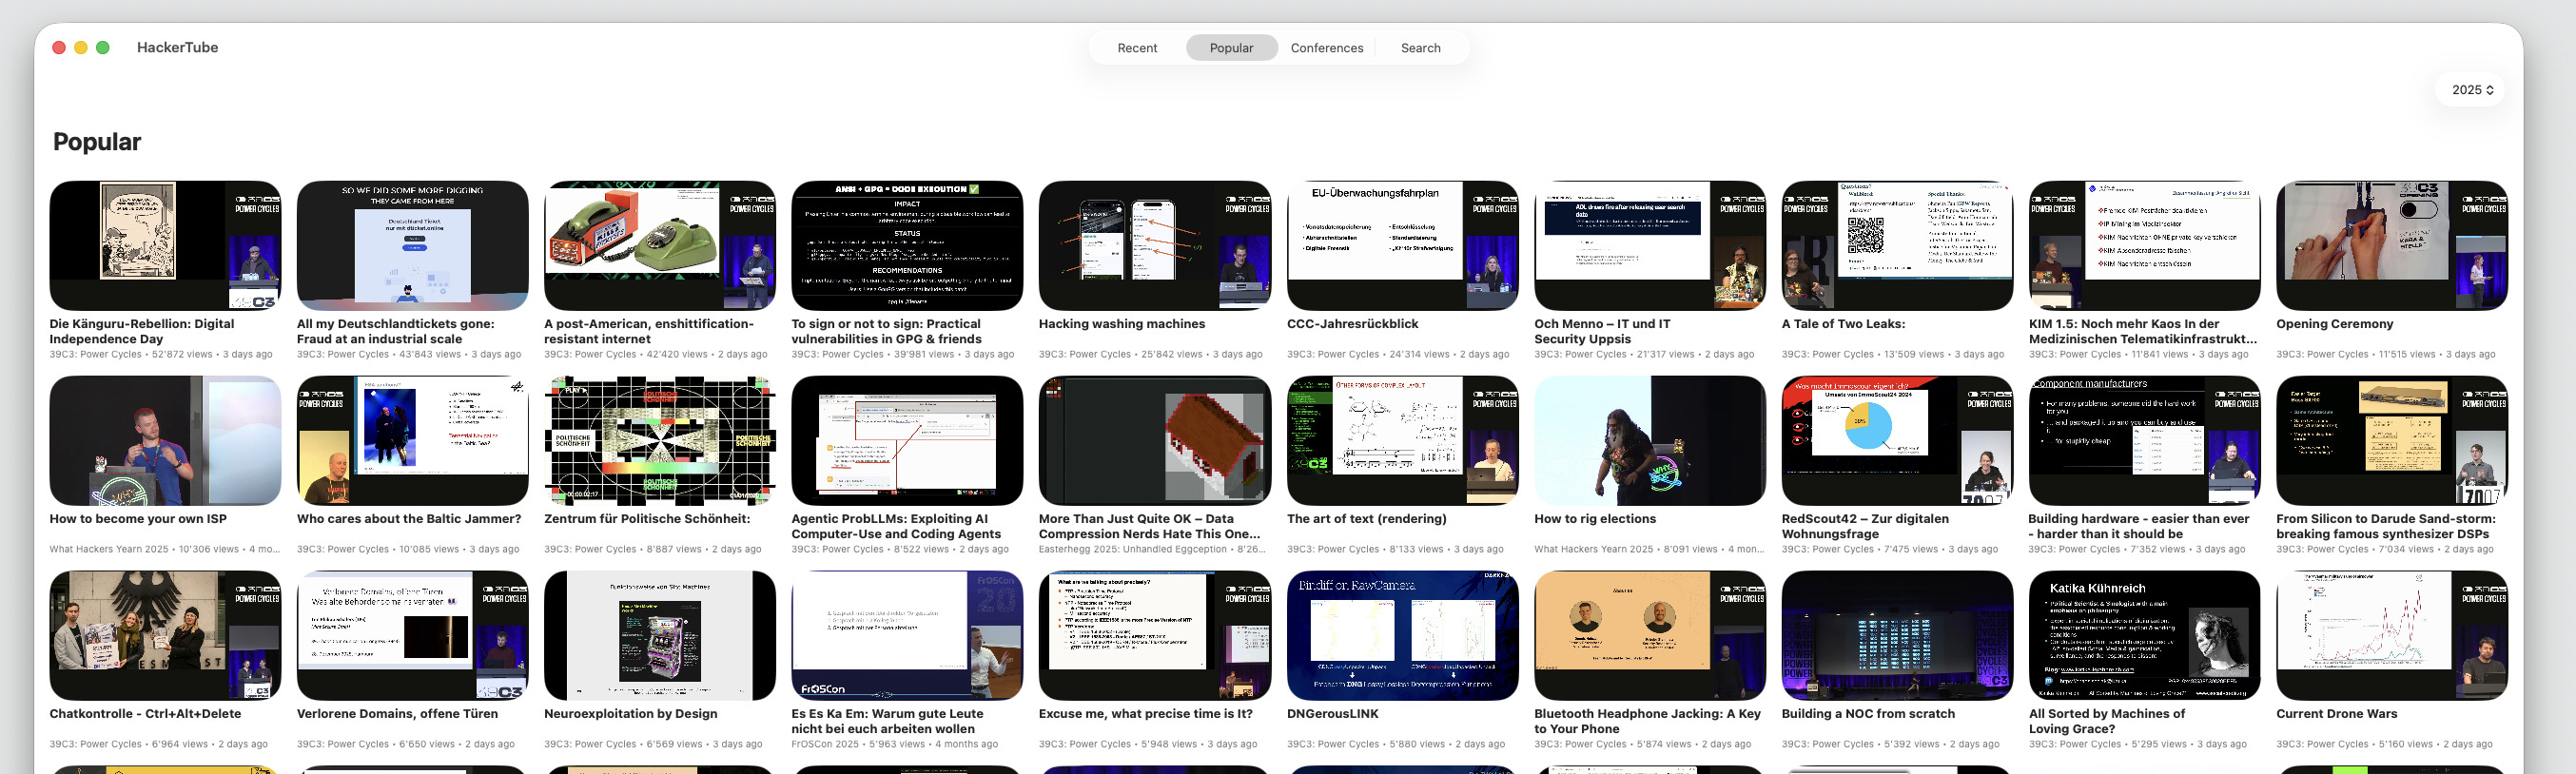Click the '13'509 views' metadata line
The image size is (2576, 774).
click(1893, 354)
